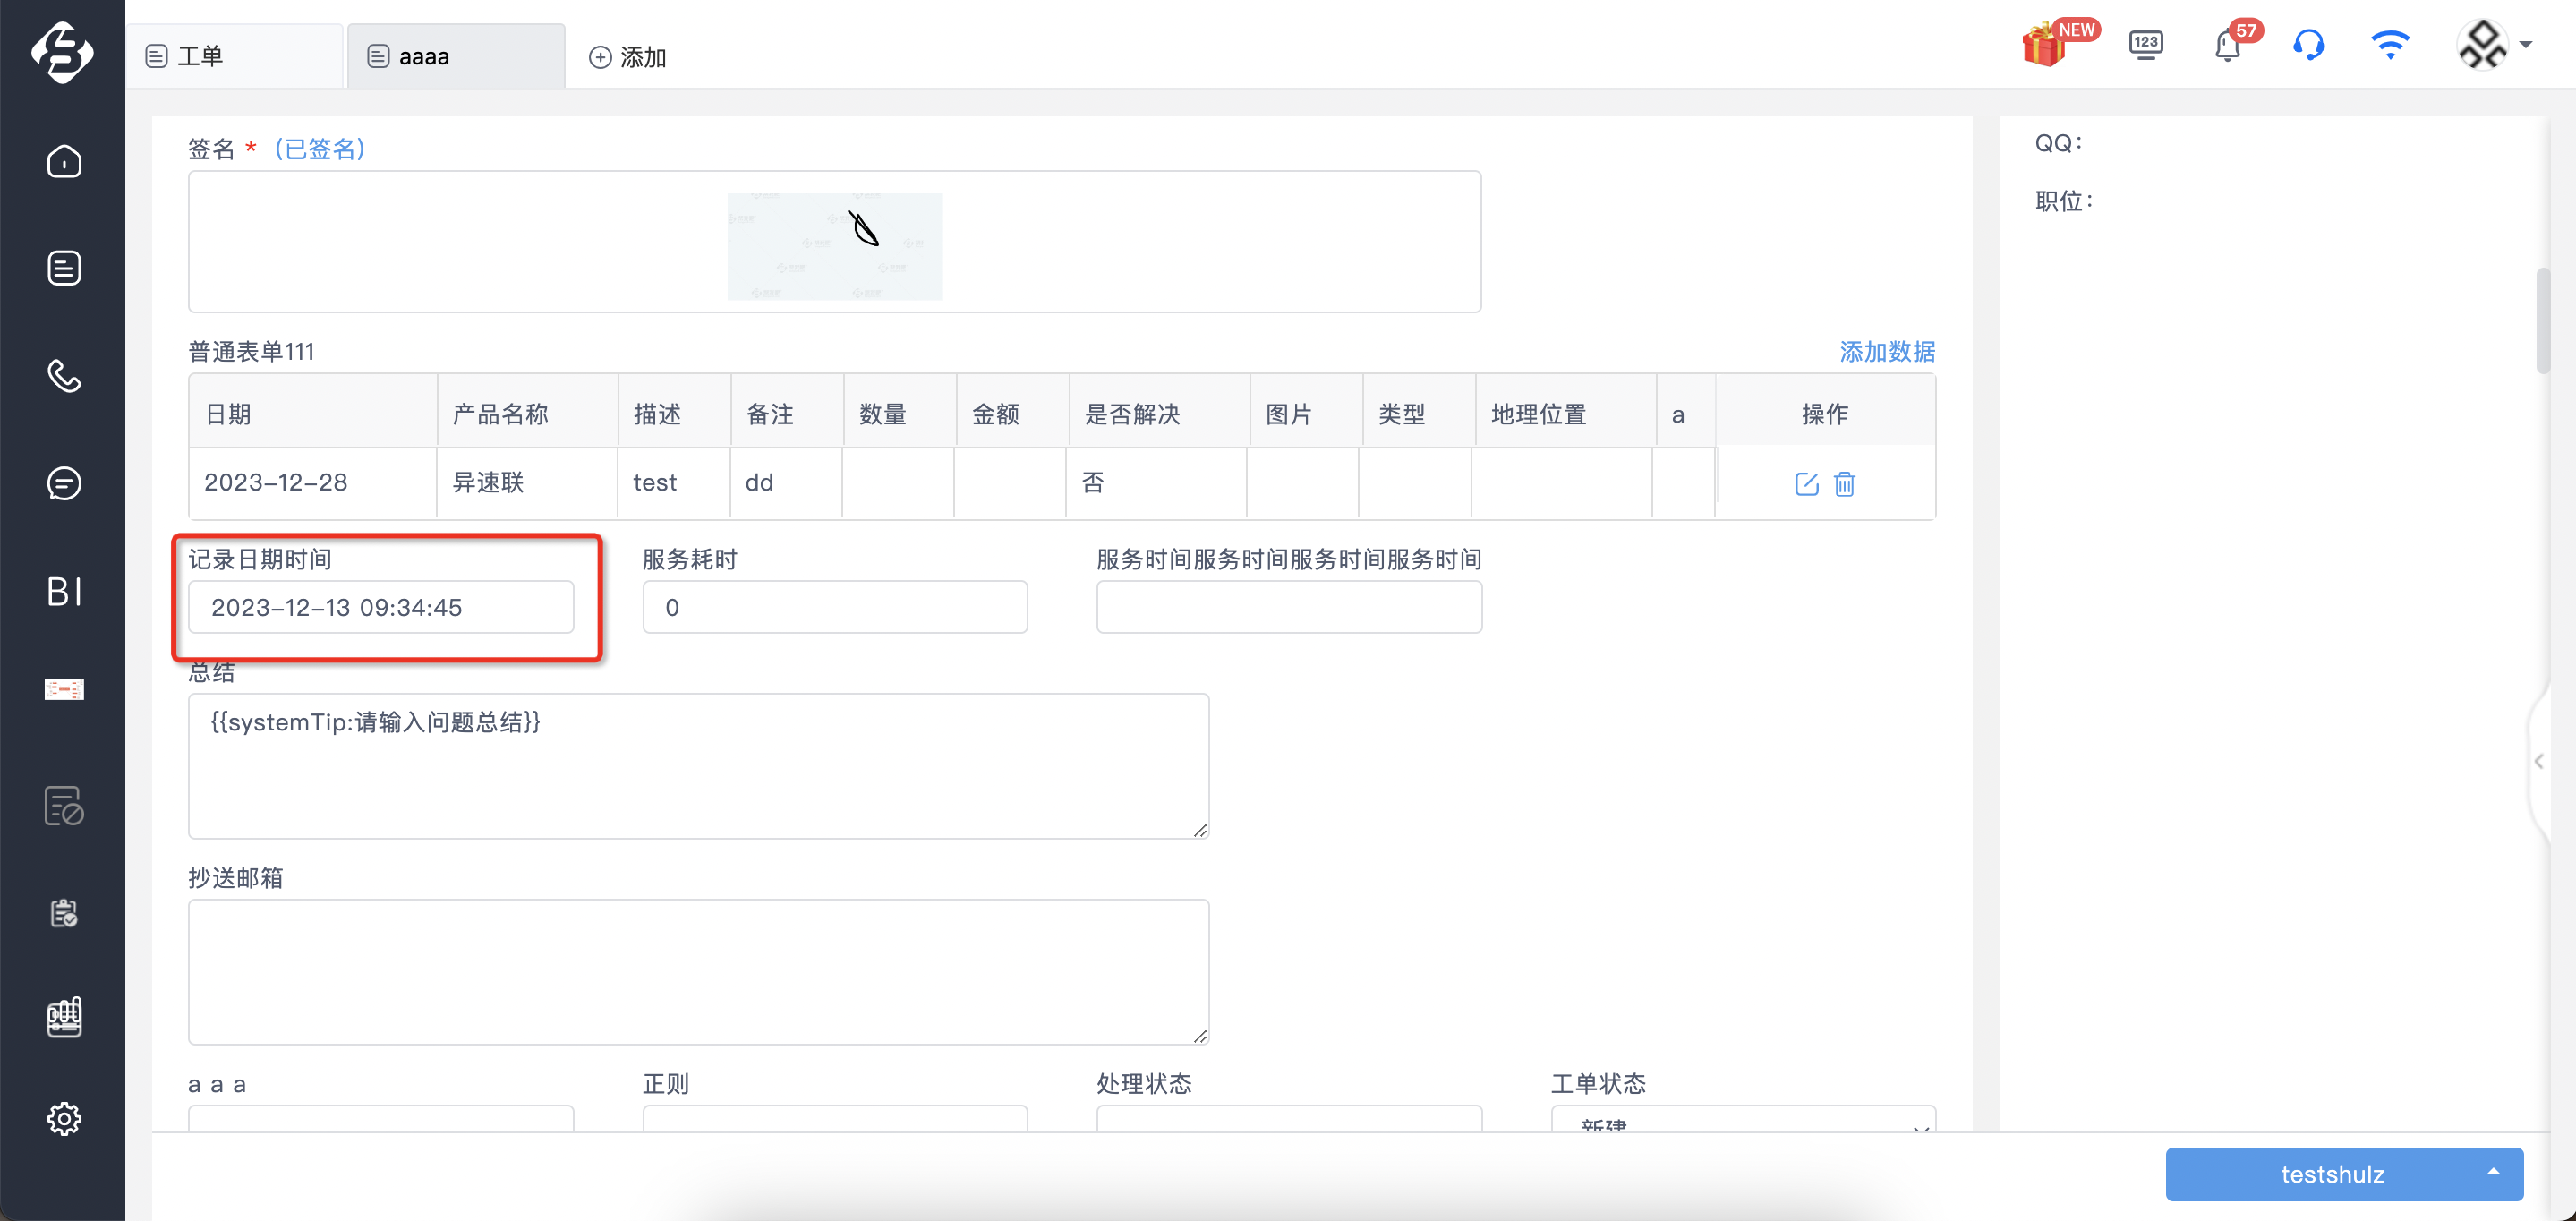Image resolution: width=2576 pixels, height=1221 pixels.
Task: Click the NEW gift box icon
Action: [2045, 45]
